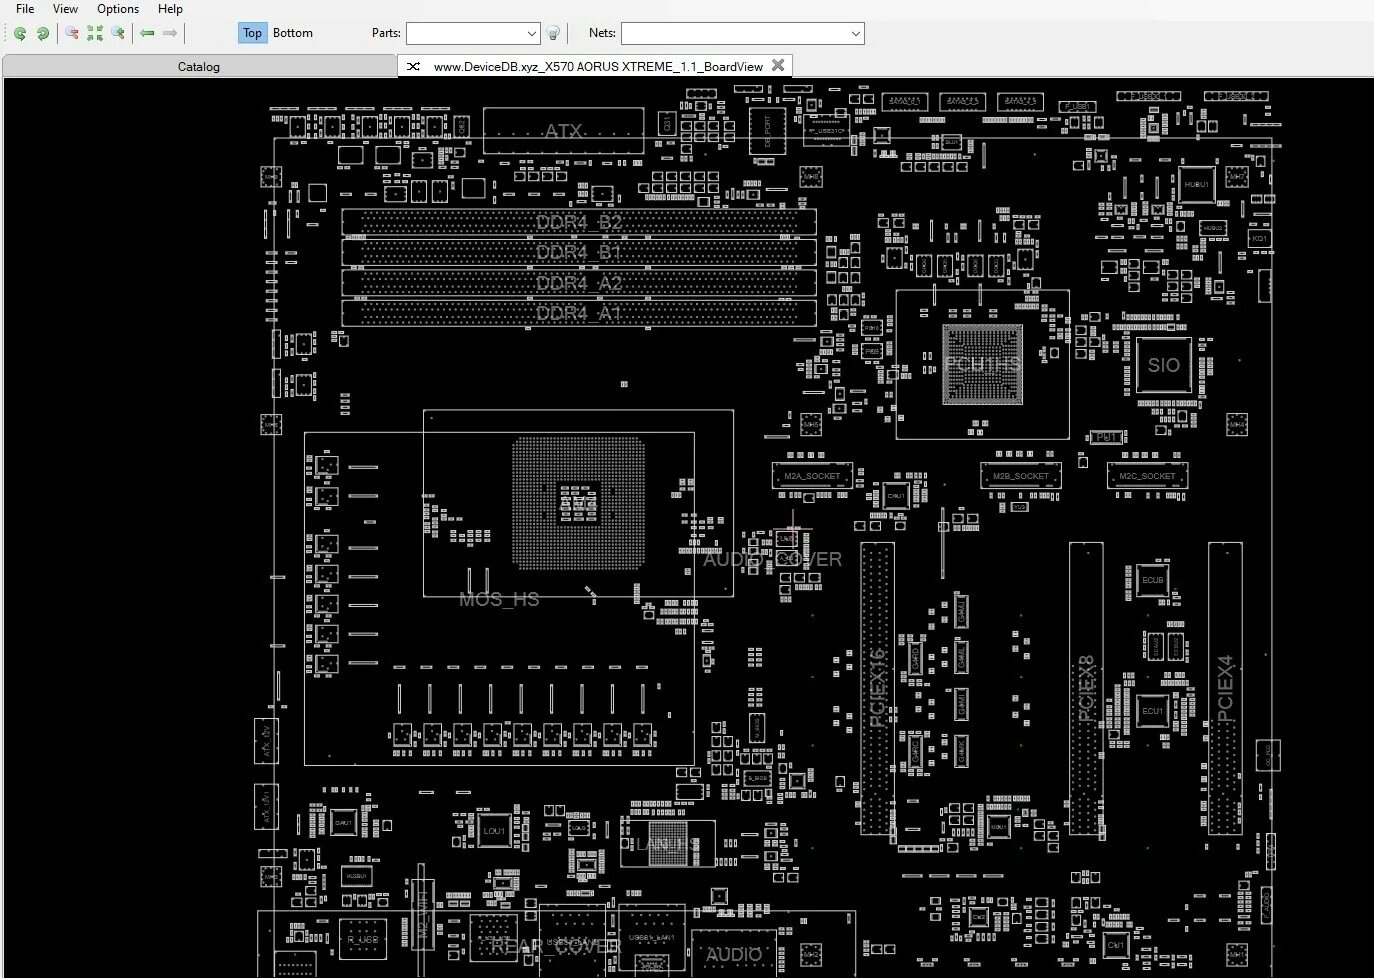Select the HUBU1 chip
The image size is (1374, 978).
[1196, 184]
